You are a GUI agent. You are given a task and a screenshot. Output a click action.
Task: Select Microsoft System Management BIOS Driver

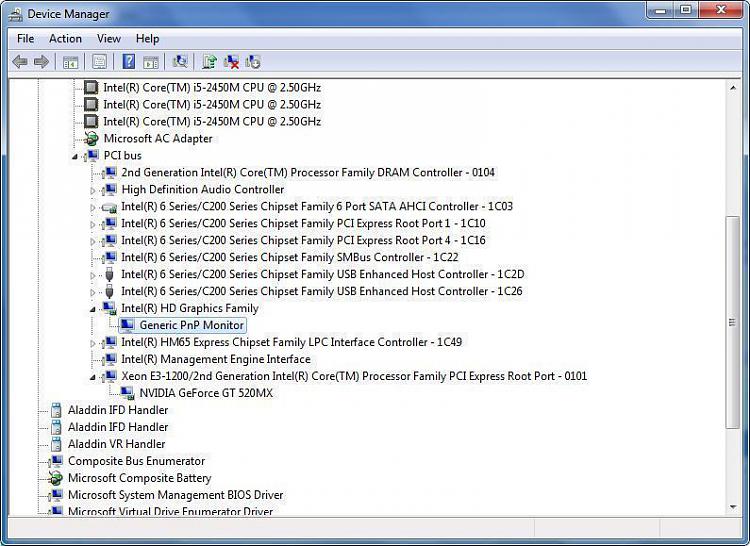point(176,495)
